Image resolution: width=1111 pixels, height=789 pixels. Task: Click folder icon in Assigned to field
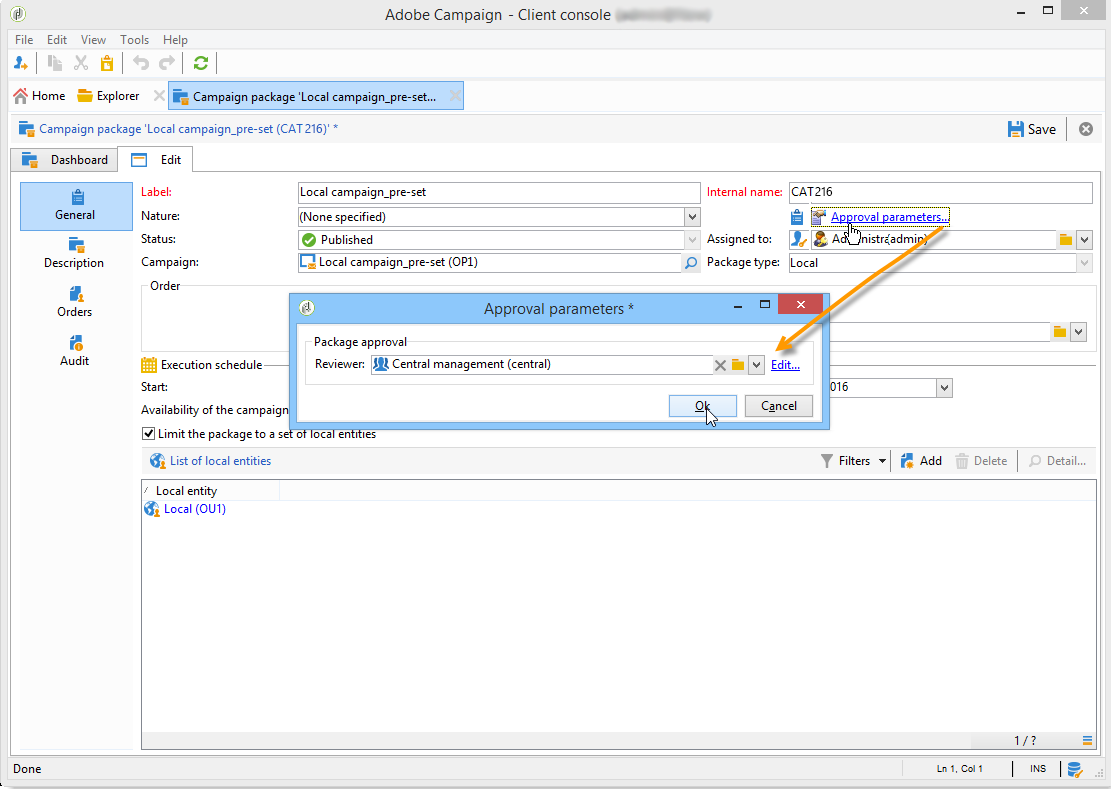pos(1065,240)
